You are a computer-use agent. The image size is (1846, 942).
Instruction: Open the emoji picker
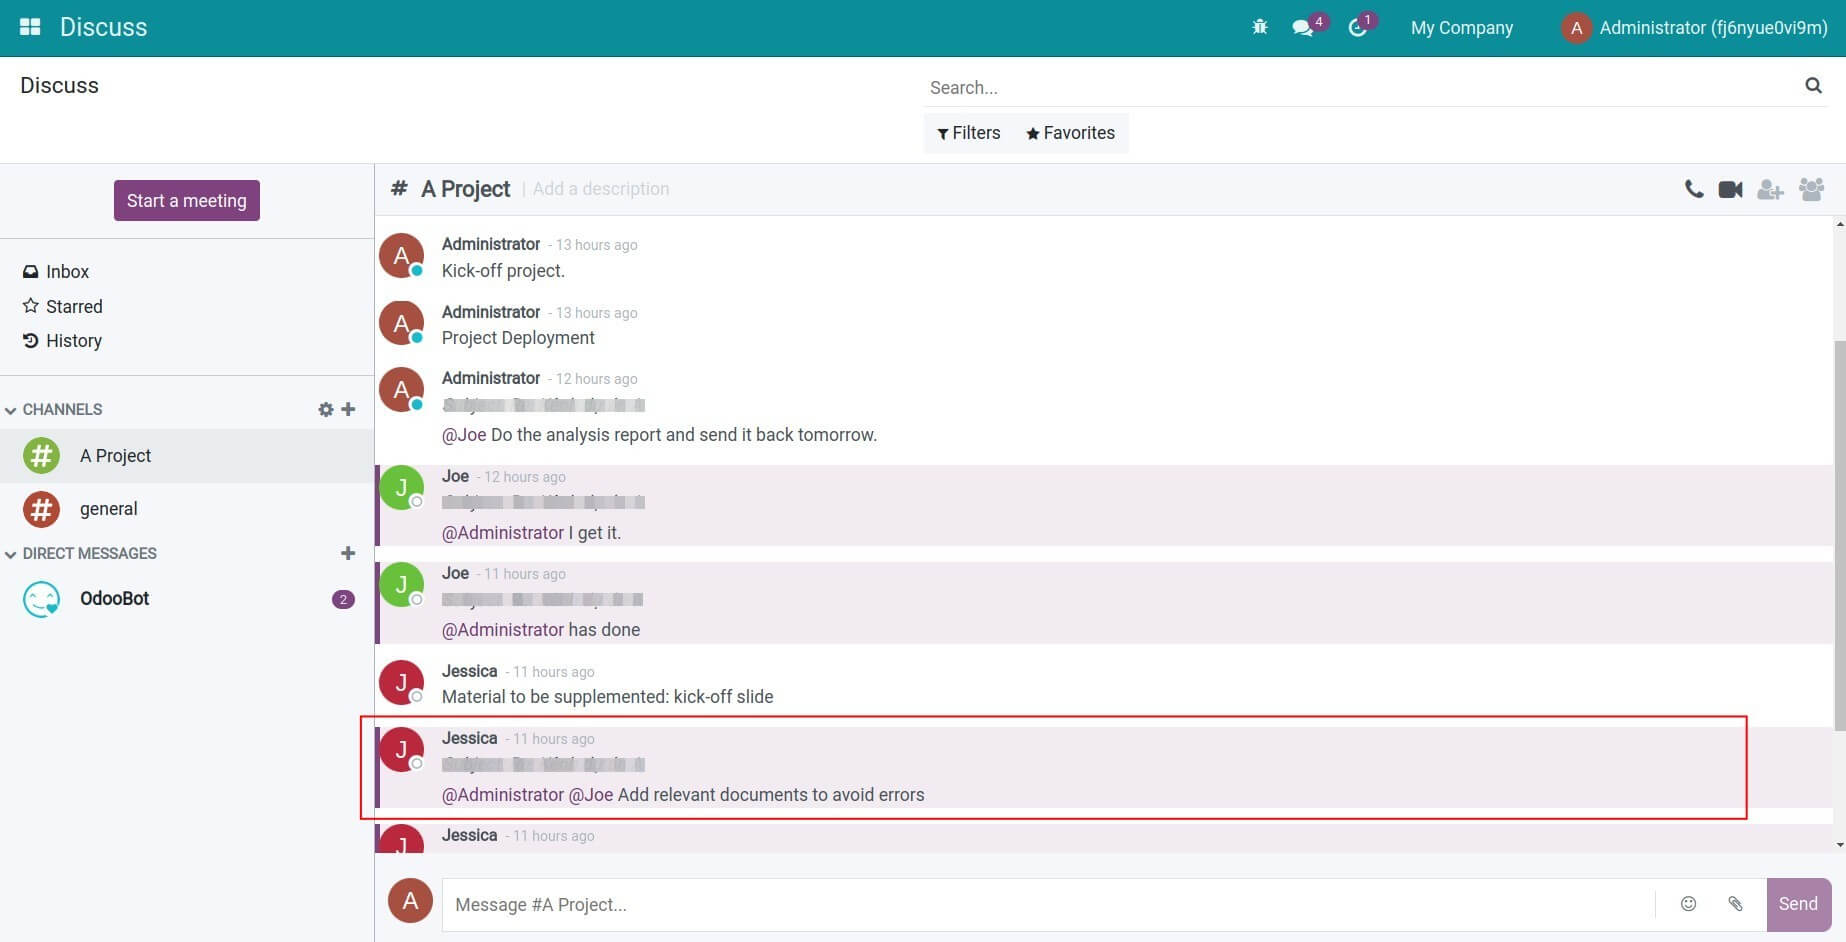(x=1688, y=904)
